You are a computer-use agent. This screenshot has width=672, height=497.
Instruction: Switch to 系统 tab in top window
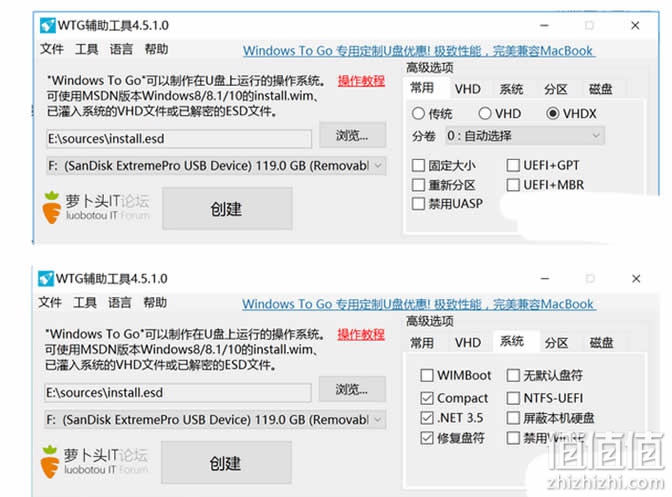coord(511,89)
